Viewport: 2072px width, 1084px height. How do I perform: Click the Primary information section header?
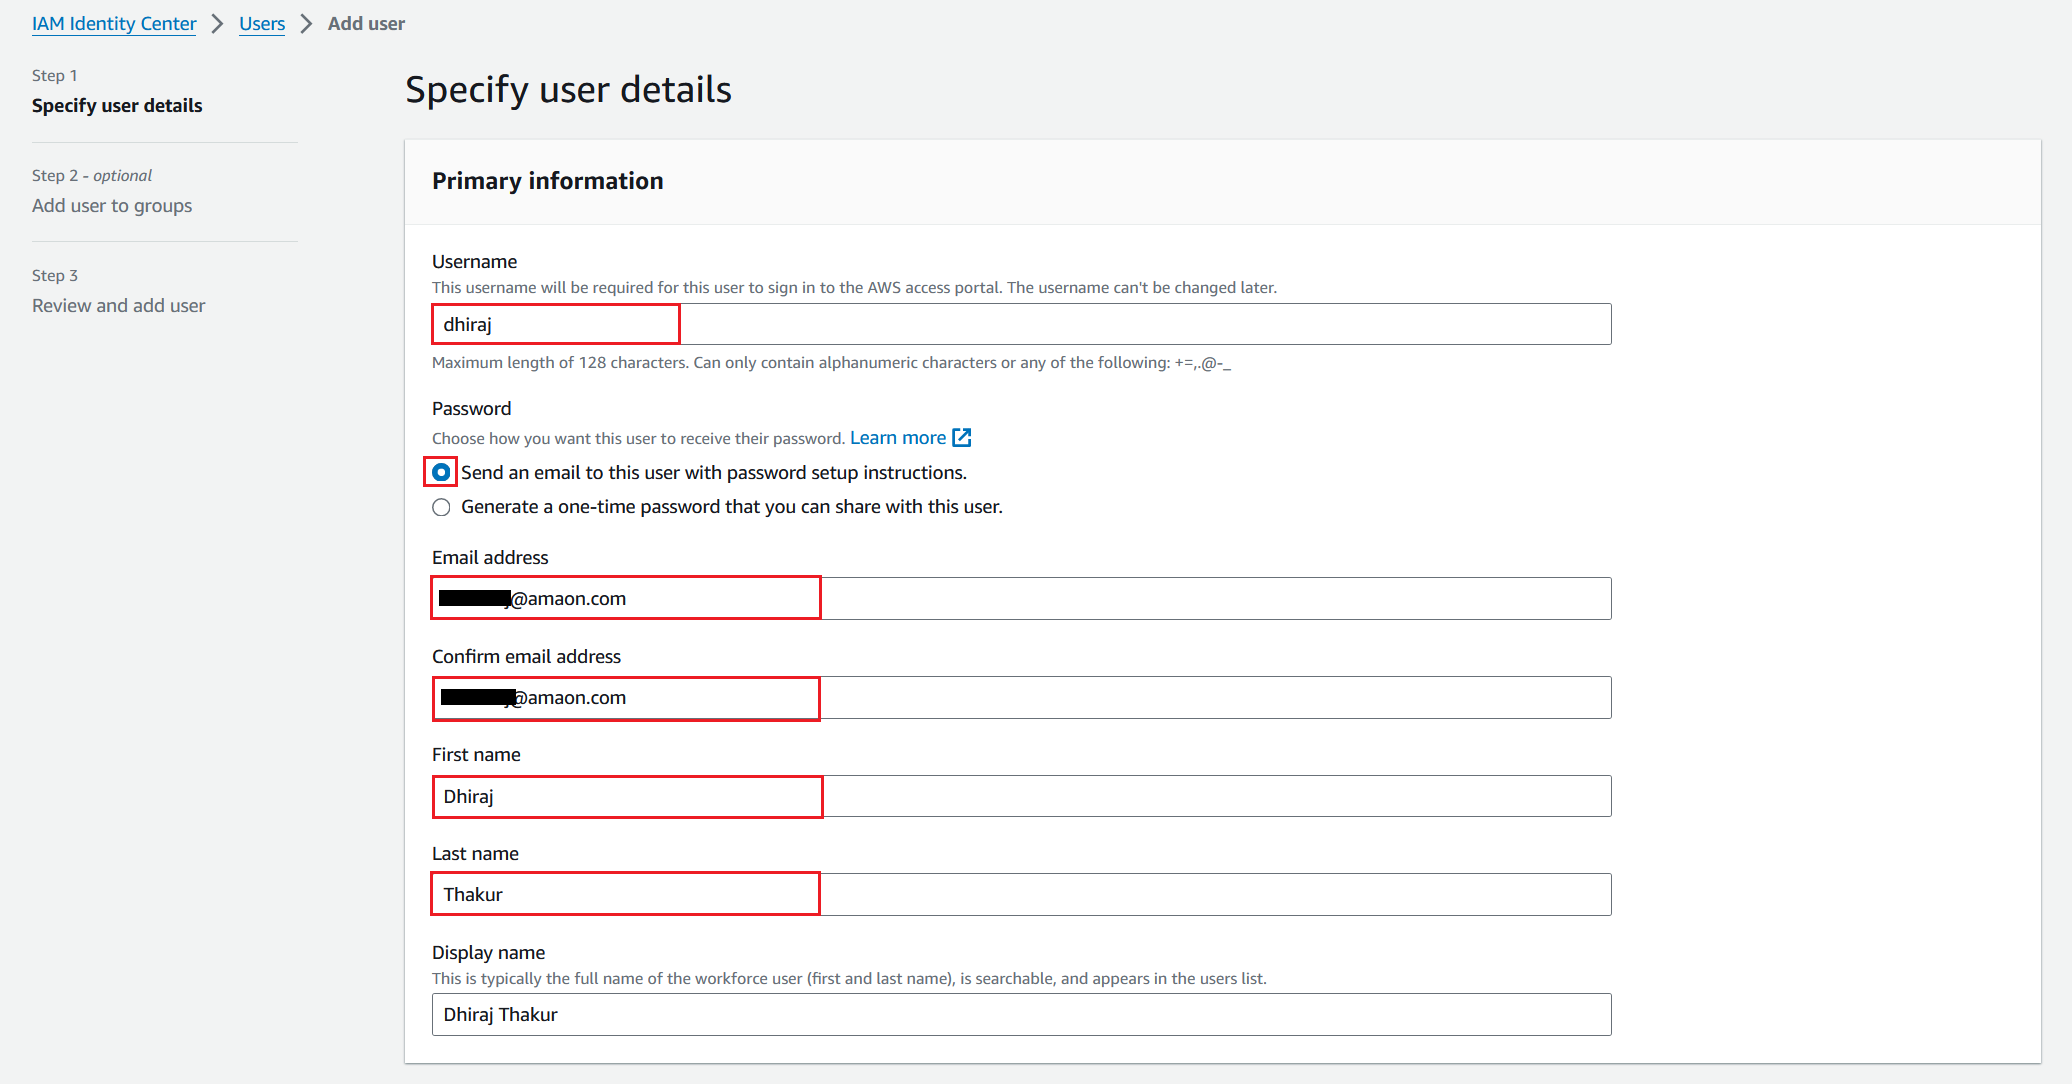[x=547, y=181]
